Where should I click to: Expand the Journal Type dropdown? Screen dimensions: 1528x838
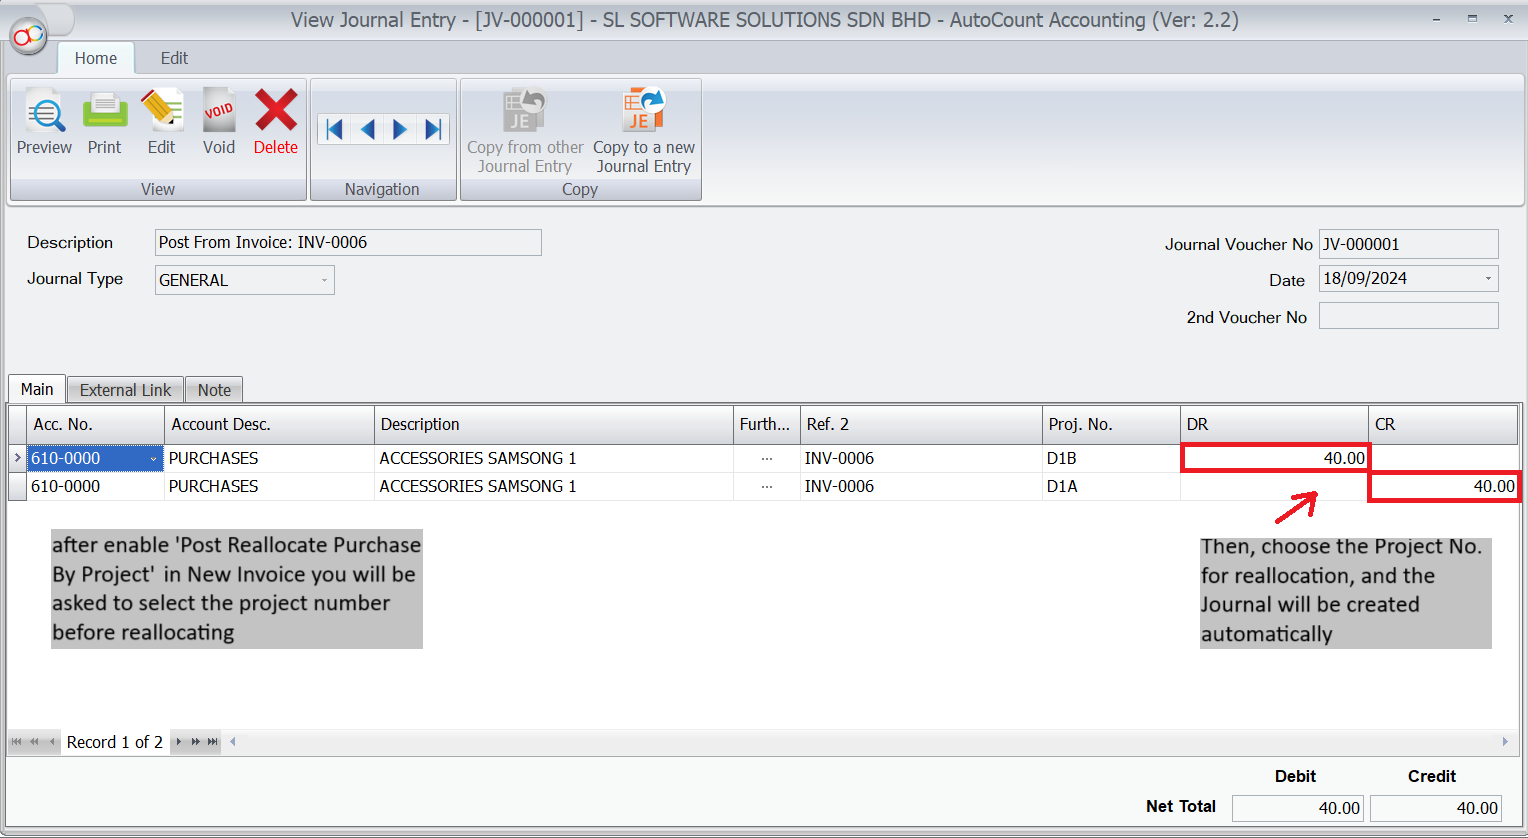pyautogui.click(x=324, y=280)
